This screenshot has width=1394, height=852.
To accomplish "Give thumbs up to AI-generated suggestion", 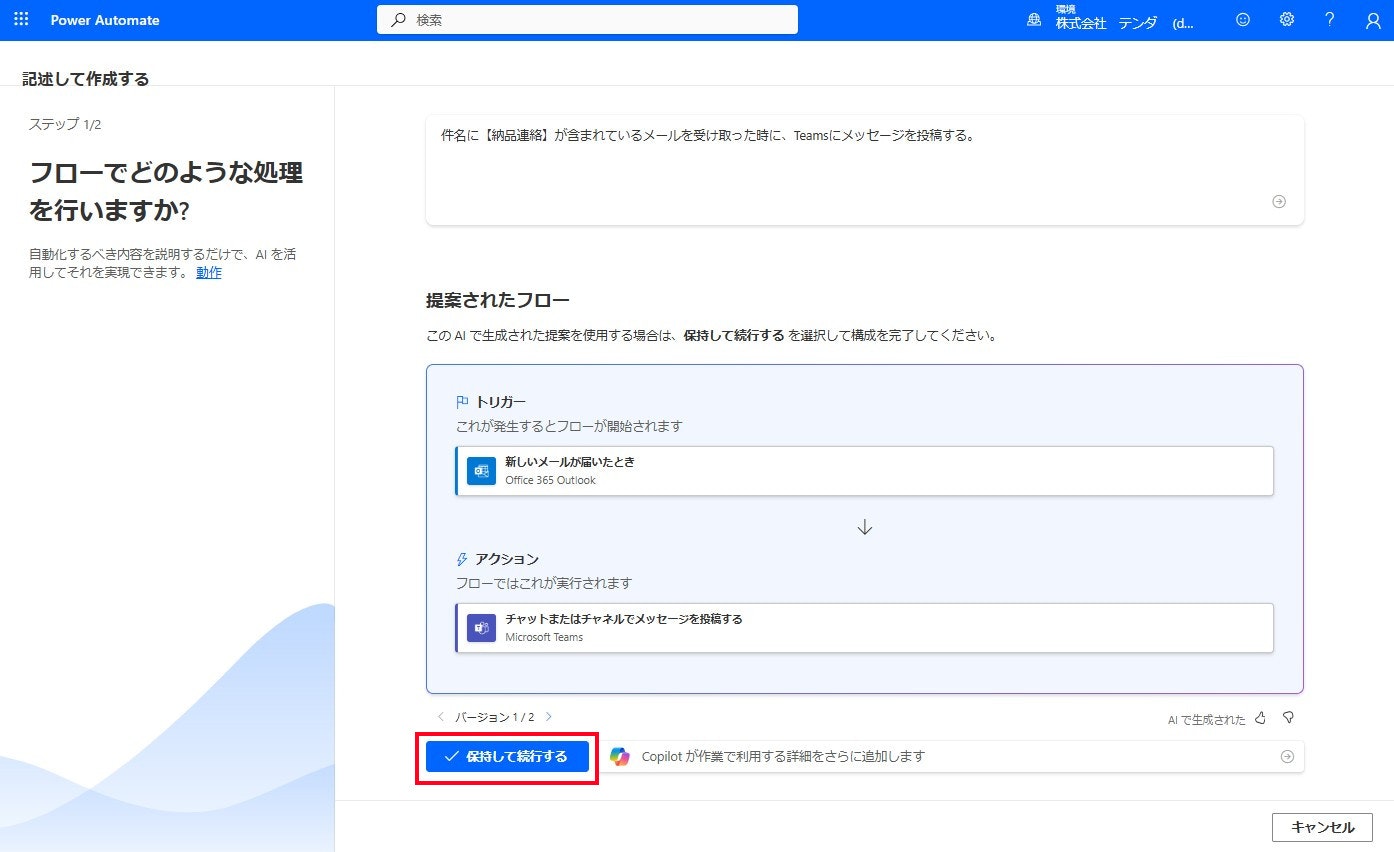I will coord(1262,717).
